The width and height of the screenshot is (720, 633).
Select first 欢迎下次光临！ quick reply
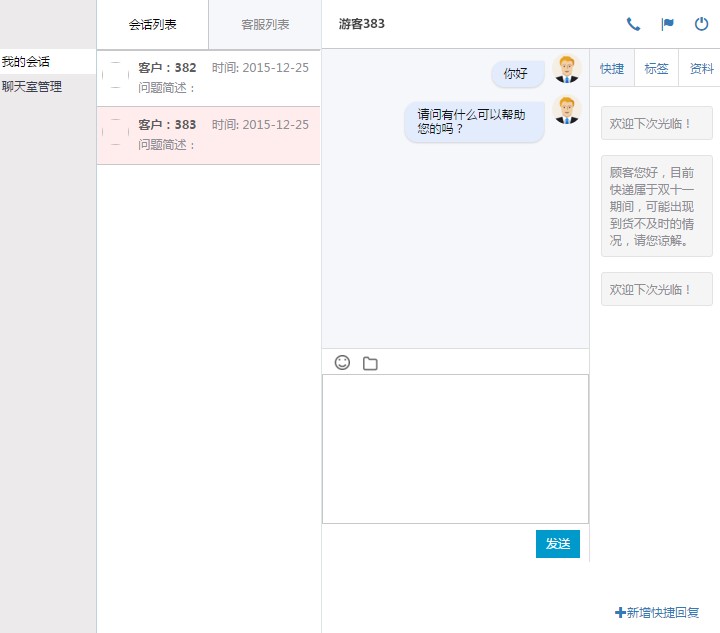pyautogui.click(x=657, y=123)
